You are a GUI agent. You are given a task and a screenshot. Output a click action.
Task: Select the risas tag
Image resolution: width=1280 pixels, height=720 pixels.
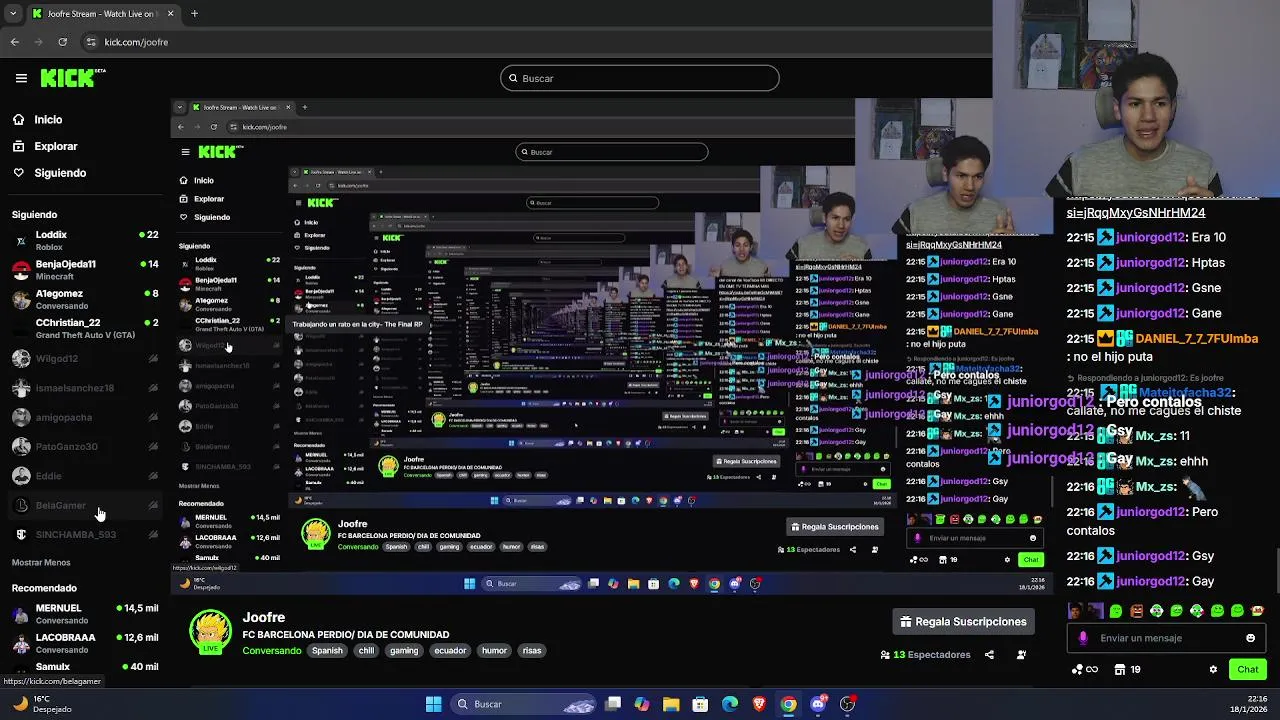(x=532, y=651)
